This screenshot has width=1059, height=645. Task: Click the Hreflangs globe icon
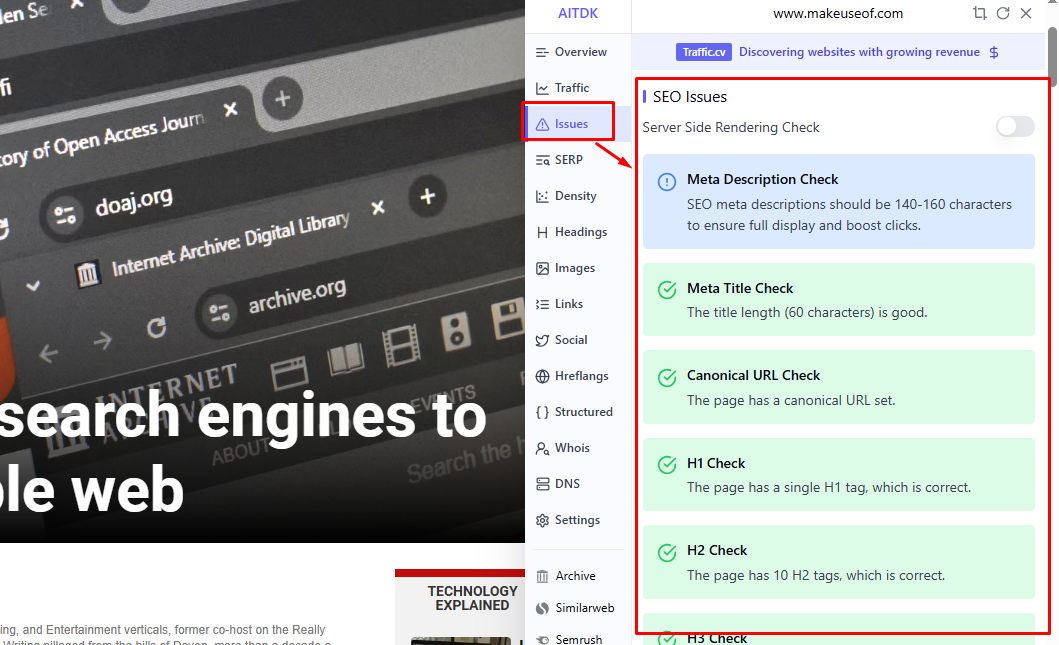coord(542,376)
